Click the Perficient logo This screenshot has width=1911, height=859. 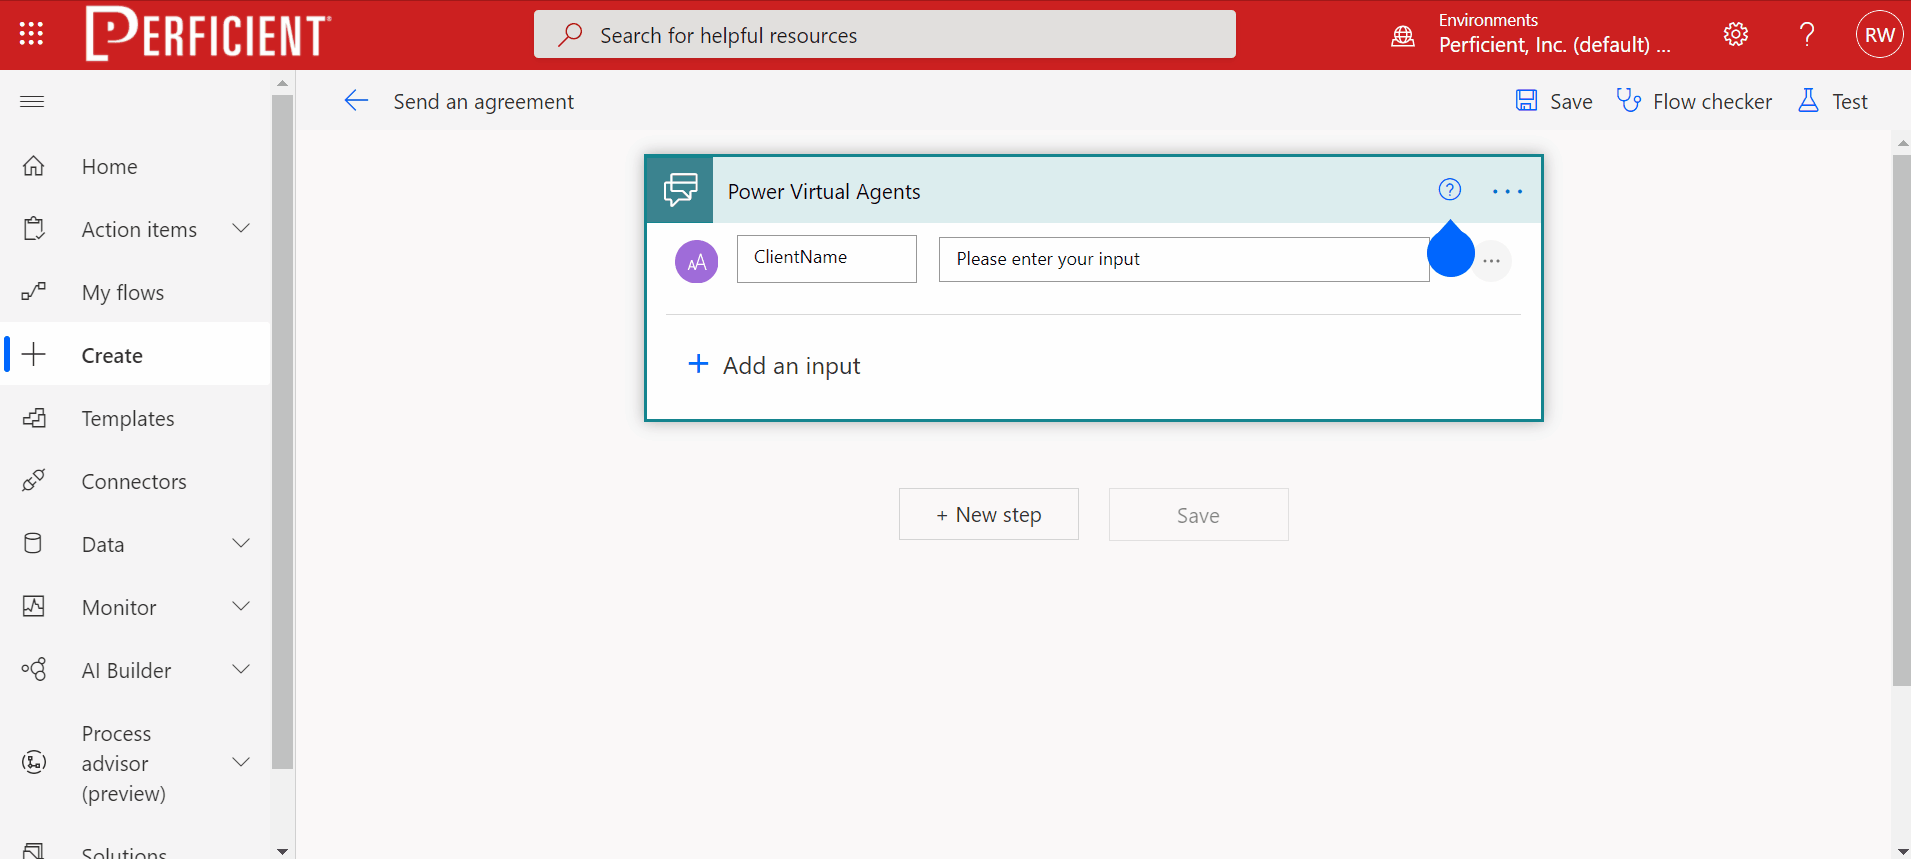[208, 34]
